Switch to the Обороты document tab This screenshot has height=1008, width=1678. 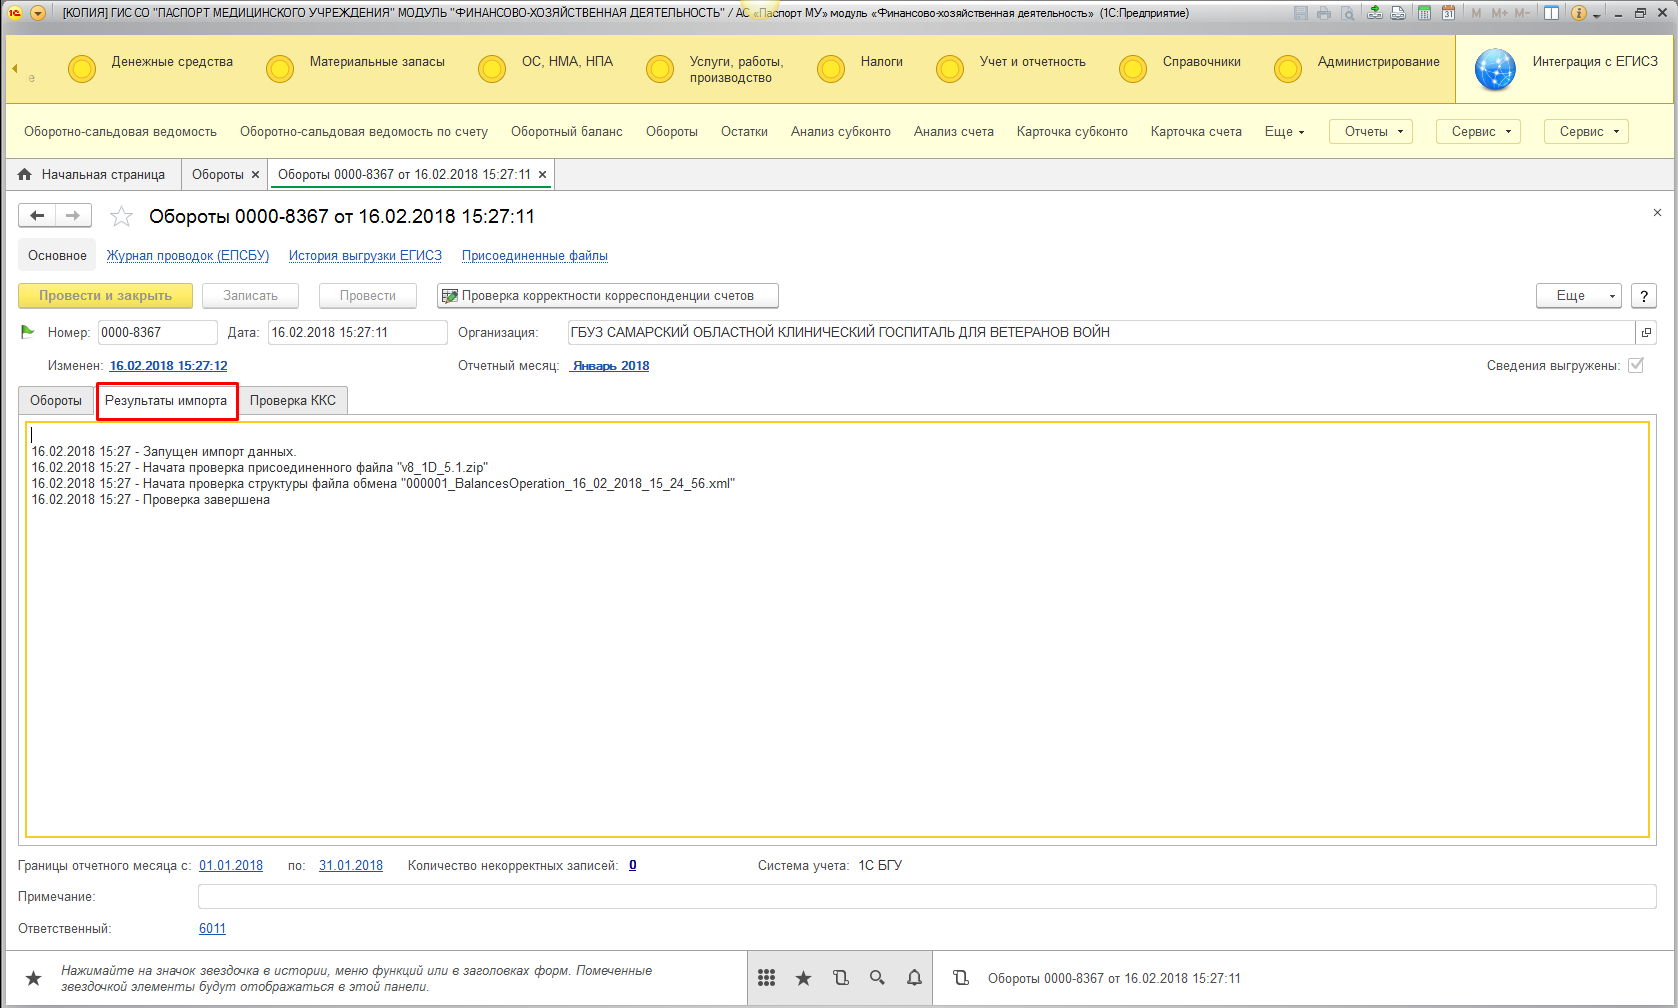click(56, 401)
